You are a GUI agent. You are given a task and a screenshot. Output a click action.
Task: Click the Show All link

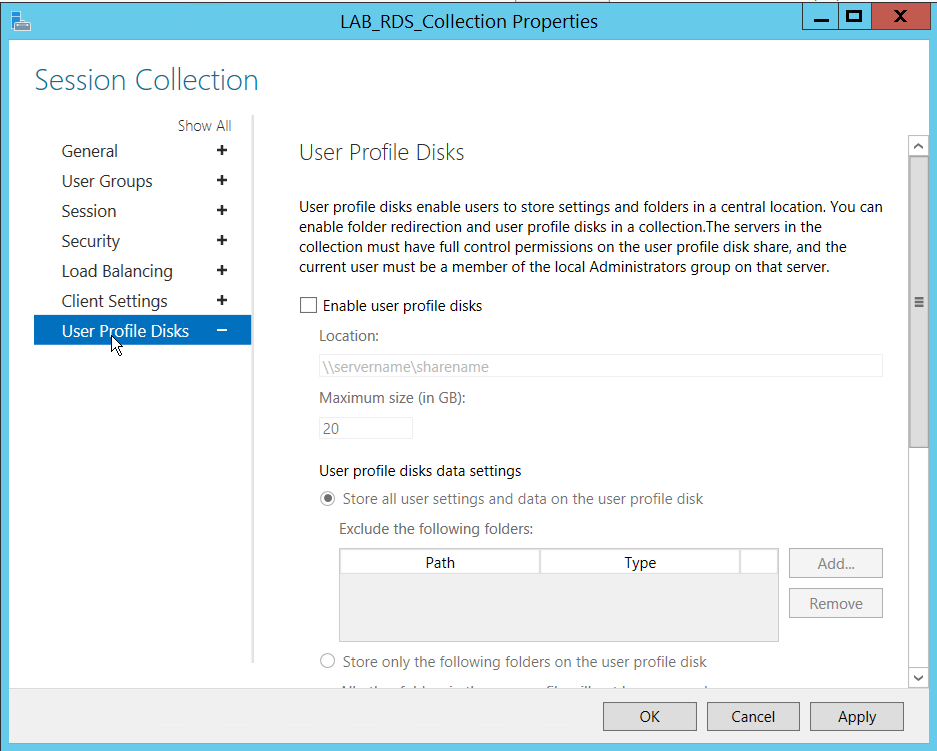[204, 126]
